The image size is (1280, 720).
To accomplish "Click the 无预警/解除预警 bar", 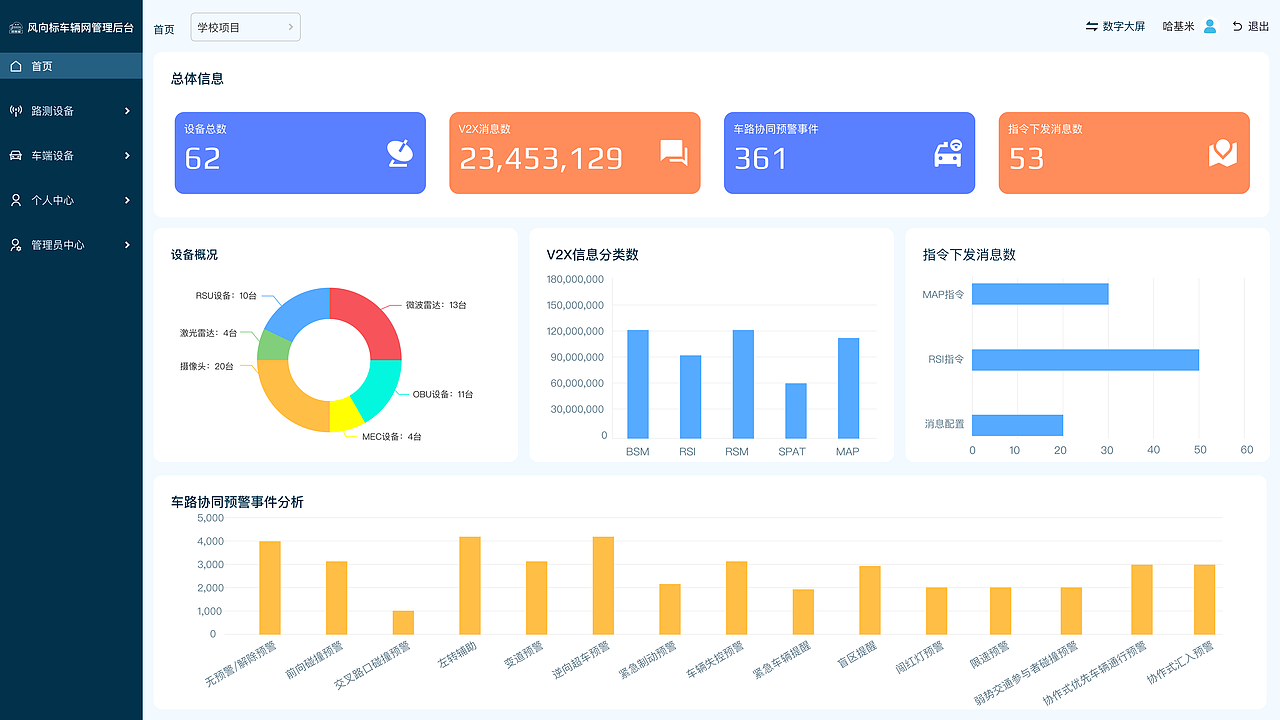I will pos(270,587).
